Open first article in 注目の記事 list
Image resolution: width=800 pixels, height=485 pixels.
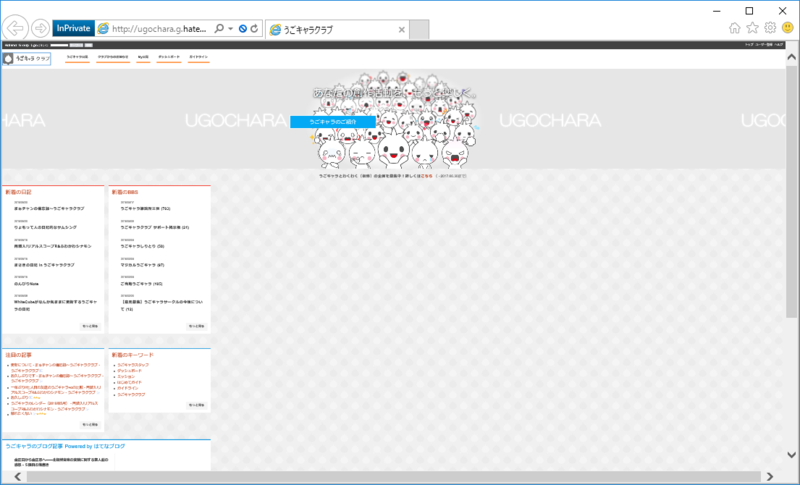point(55,368)
